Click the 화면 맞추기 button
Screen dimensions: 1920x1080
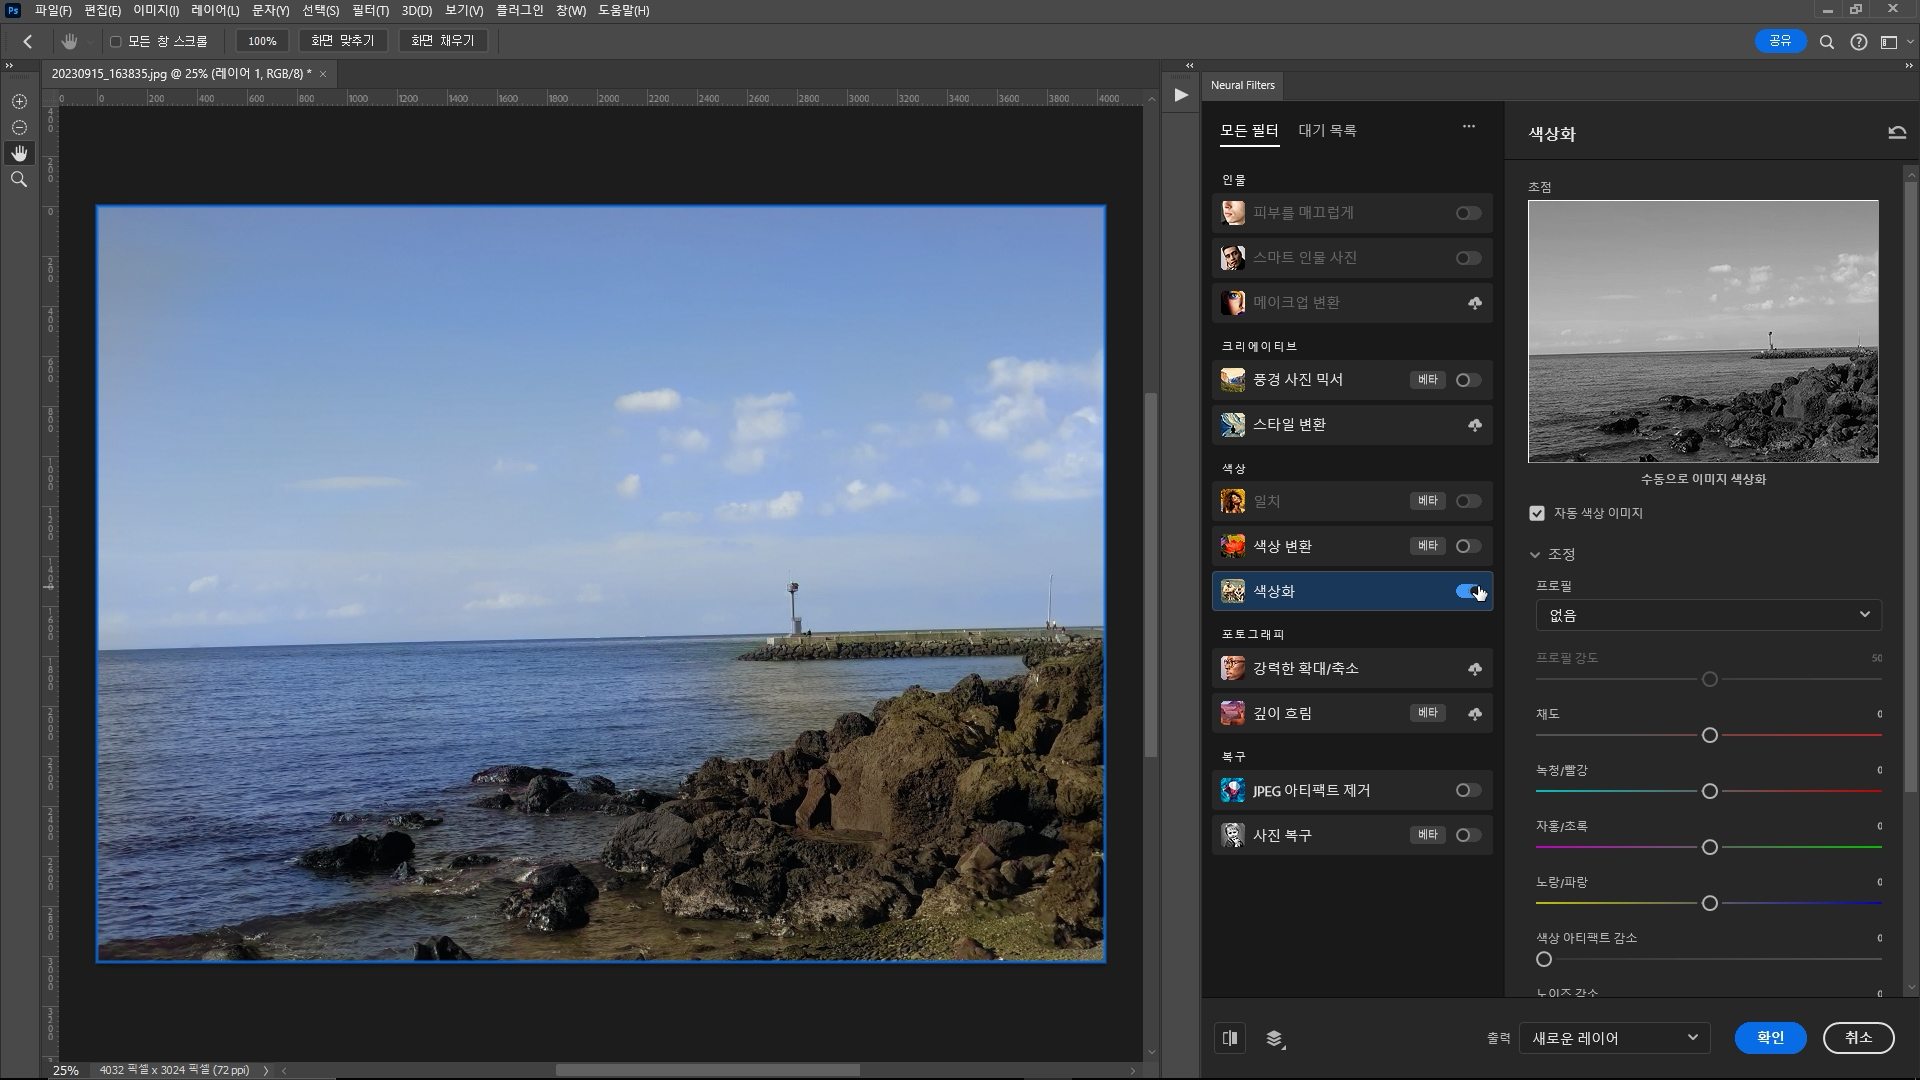point(342,41)
